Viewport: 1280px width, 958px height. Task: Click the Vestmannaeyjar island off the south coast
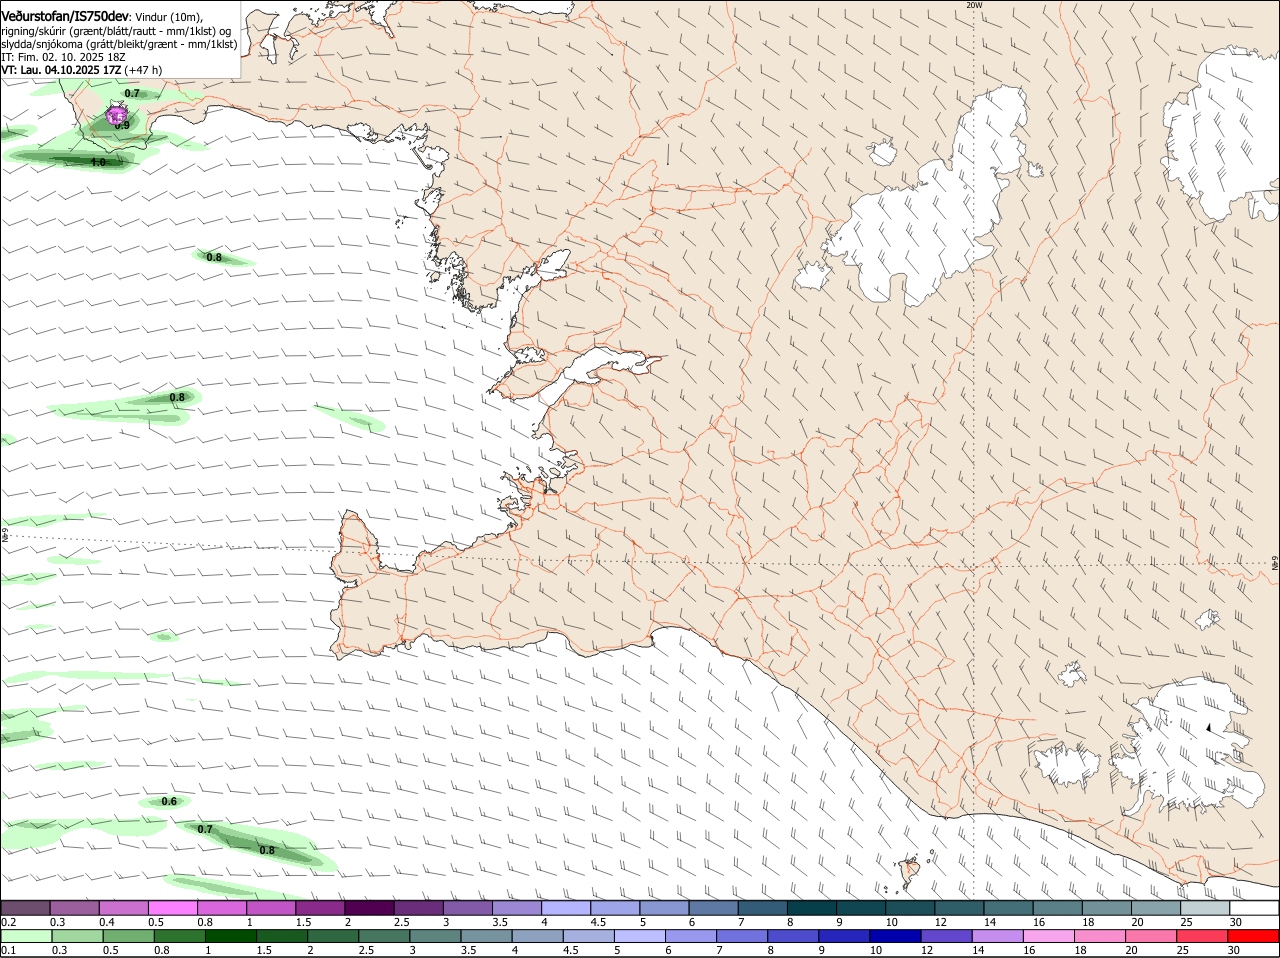tap(910, 874)
